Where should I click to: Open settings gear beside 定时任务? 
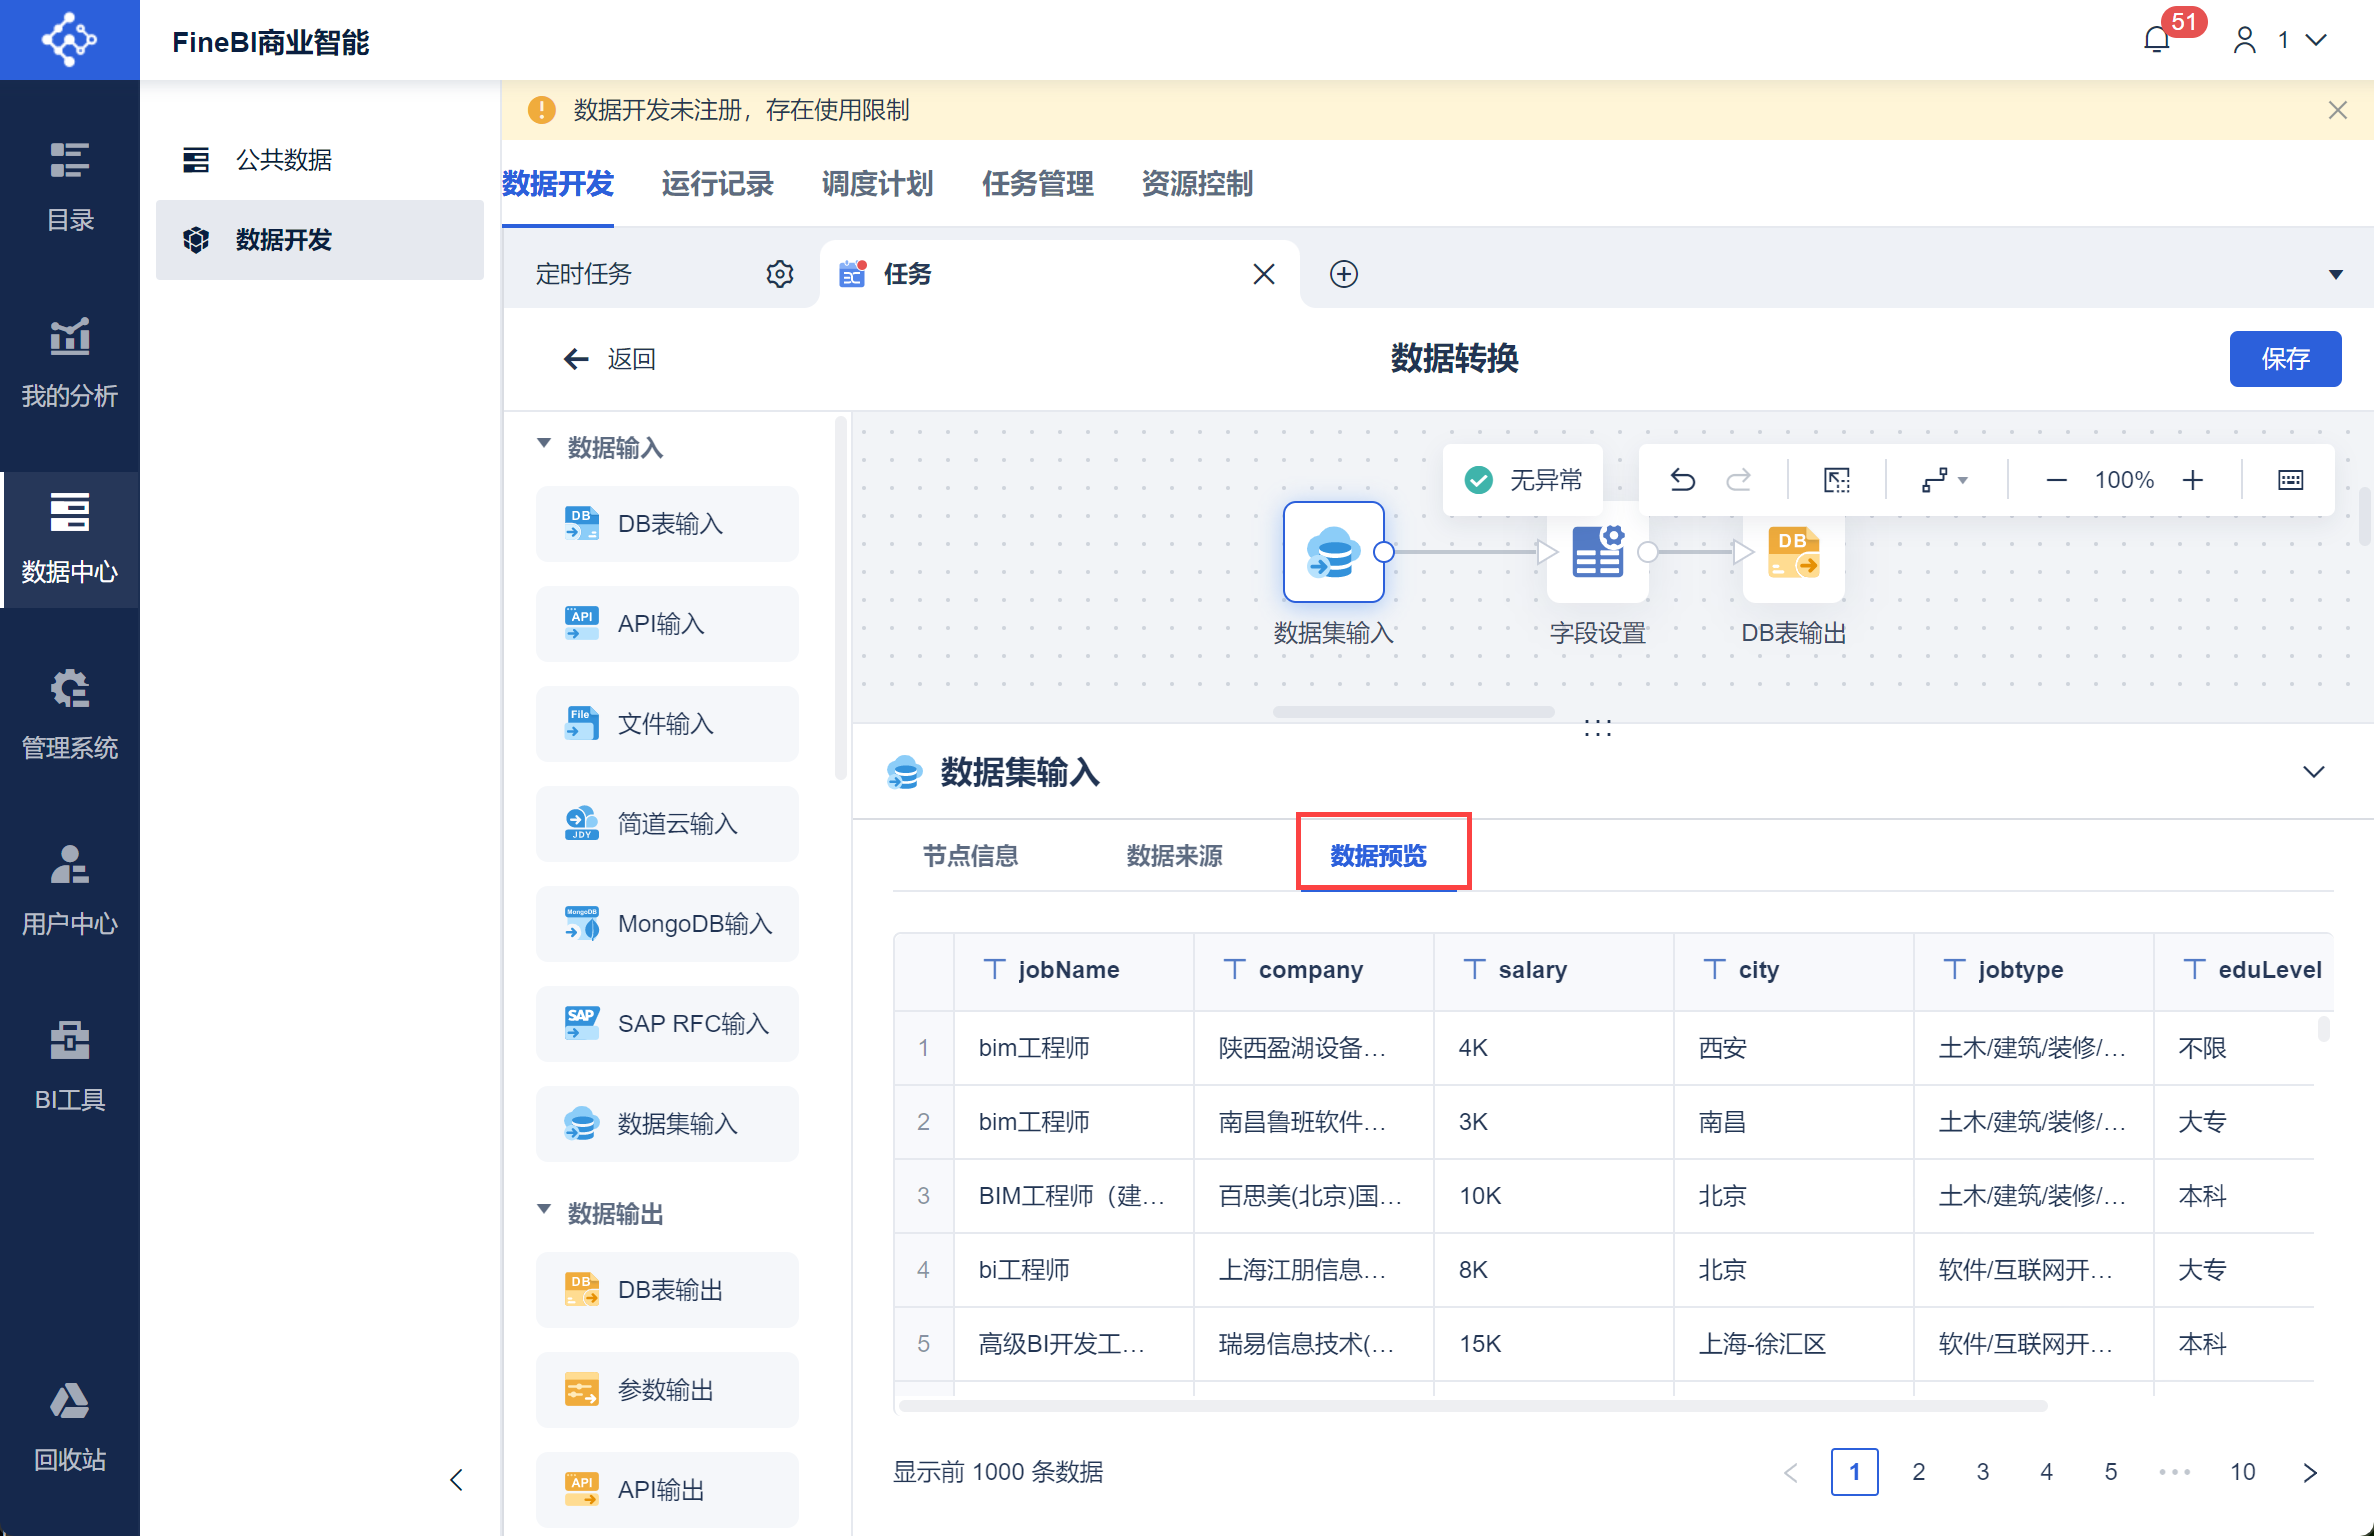point(780,274)
